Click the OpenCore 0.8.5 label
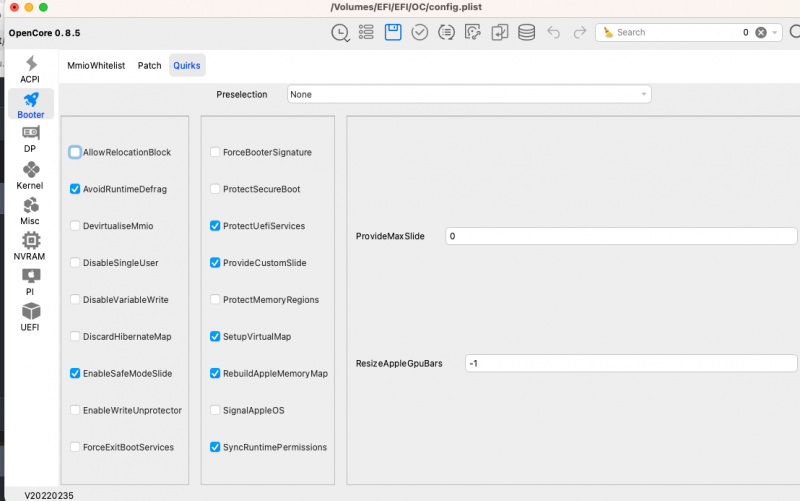 coord(44,33)
